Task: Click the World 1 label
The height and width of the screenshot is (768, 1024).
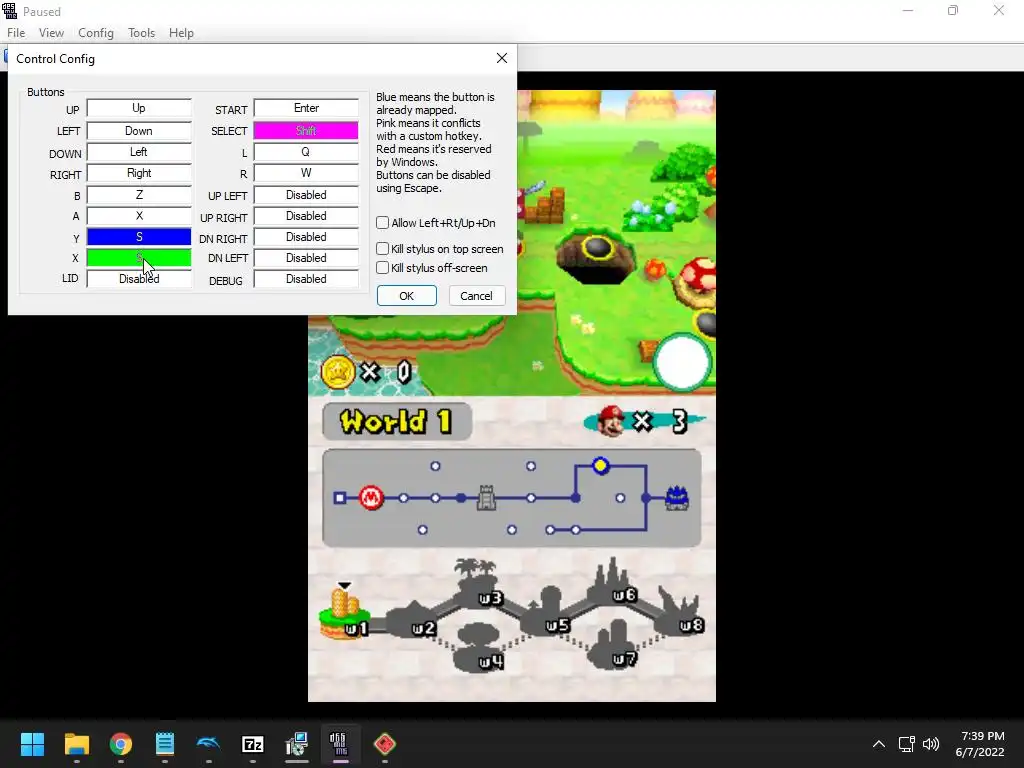Action: [x=396, y=421]
